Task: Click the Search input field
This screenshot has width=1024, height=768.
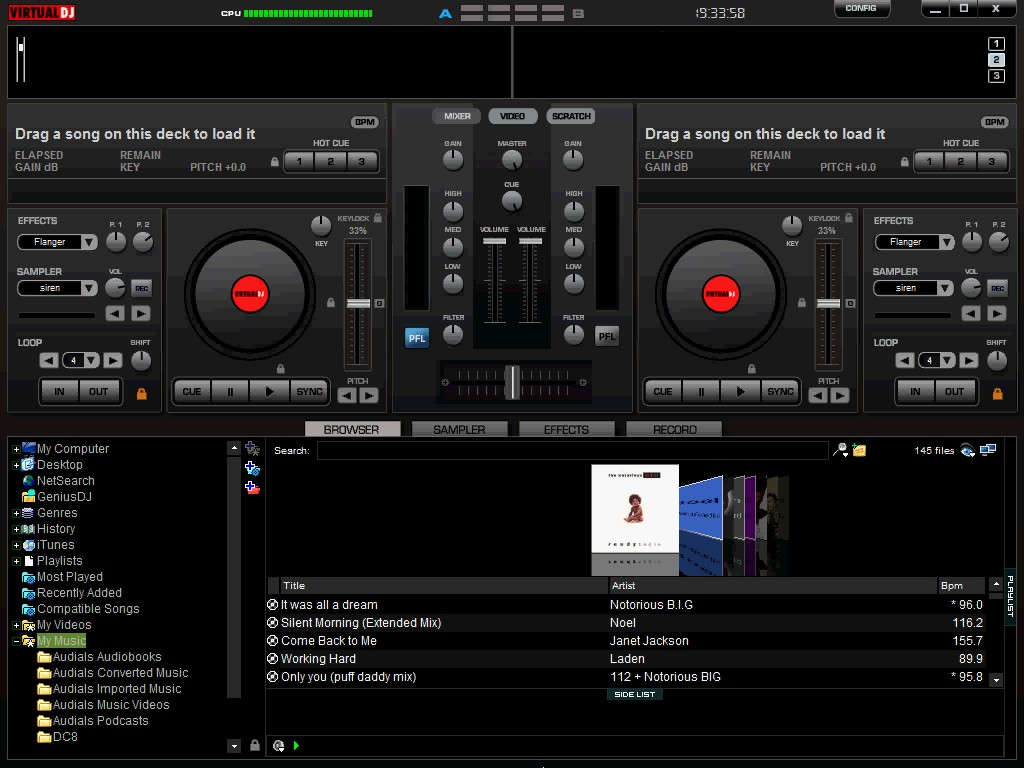Action: [573, 451]
